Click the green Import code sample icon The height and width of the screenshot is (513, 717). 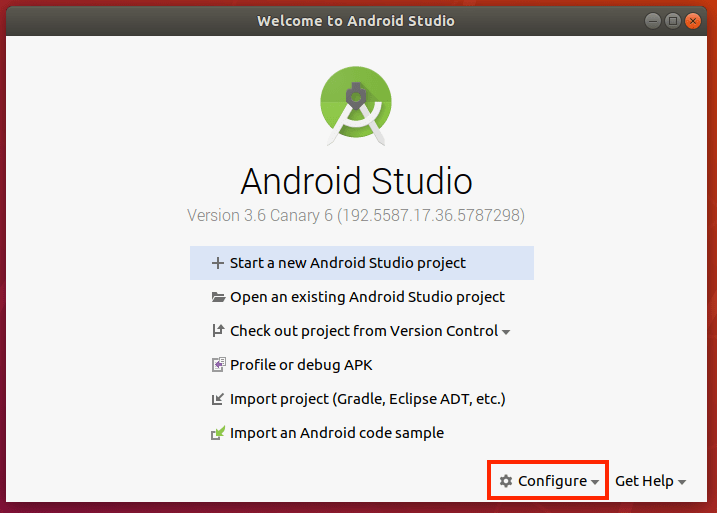point(218,433)
